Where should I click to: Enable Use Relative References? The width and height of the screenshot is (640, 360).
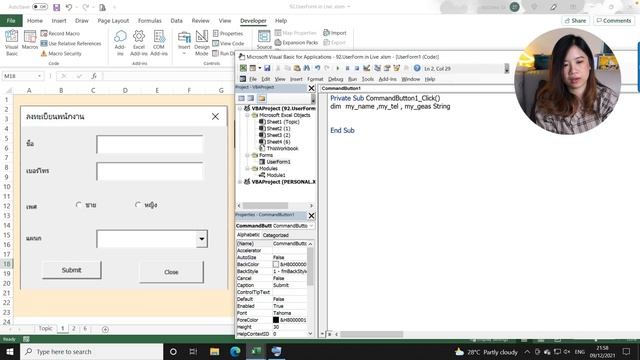coord(71,43)
